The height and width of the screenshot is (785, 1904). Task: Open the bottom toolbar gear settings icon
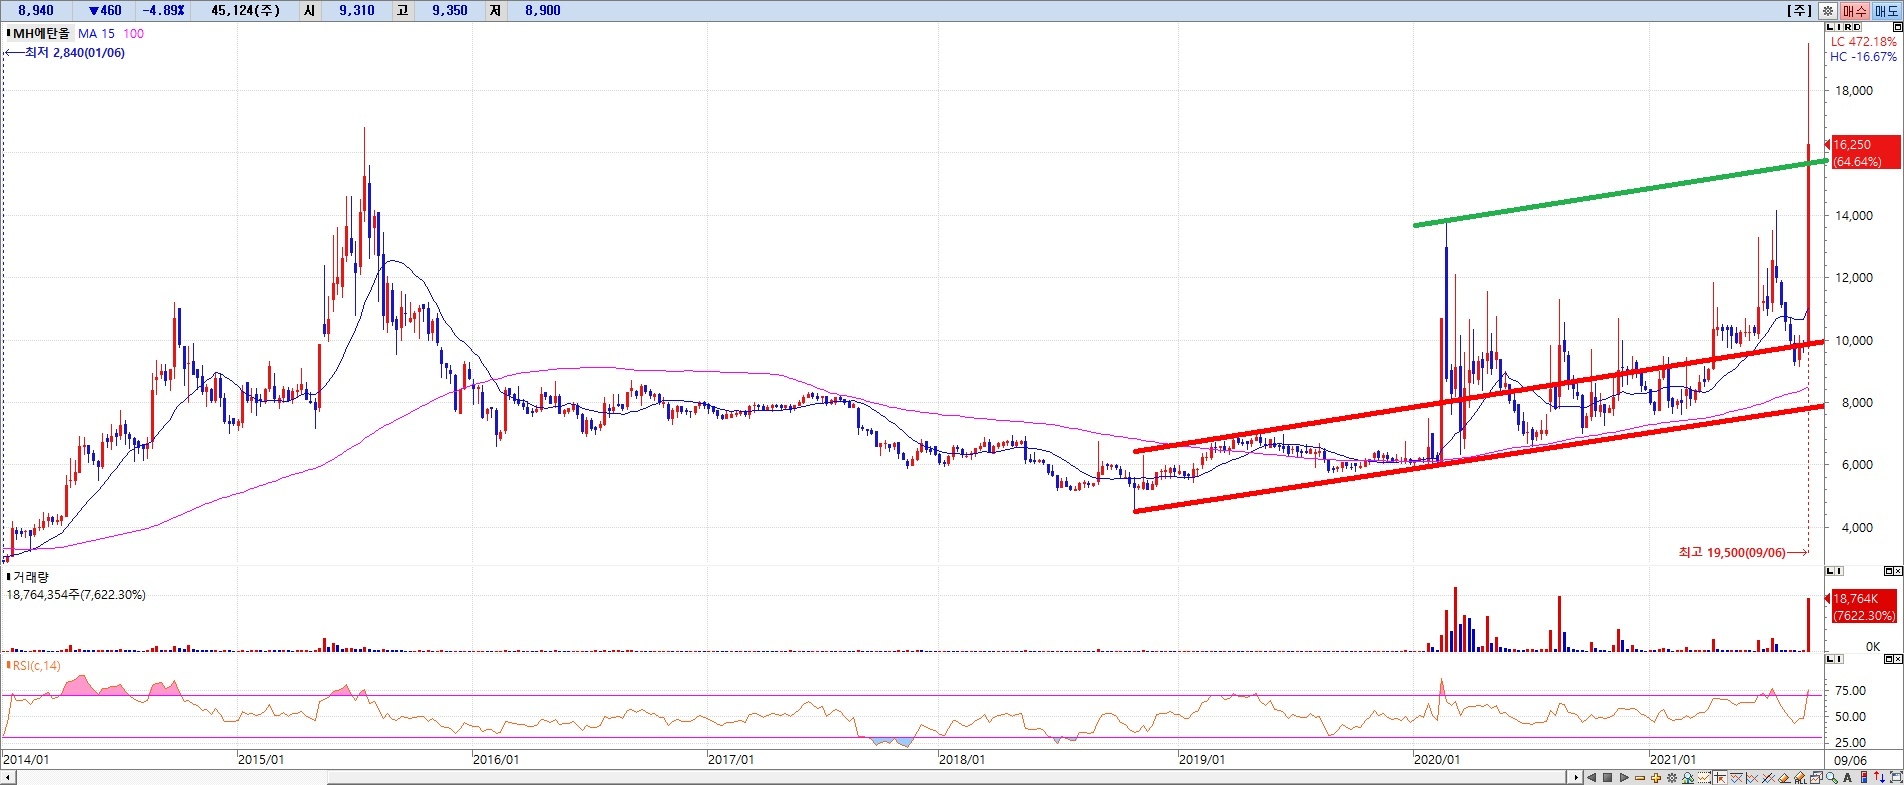1672,777
